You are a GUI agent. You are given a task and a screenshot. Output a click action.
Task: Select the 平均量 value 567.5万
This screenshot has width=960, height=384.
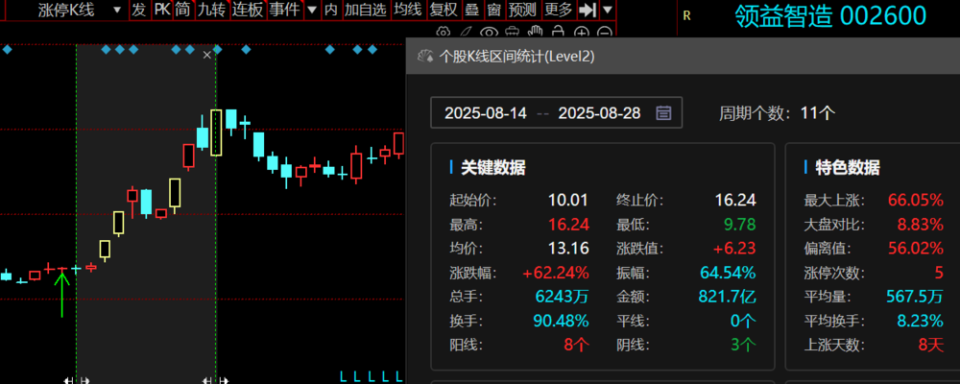(915, 297)
